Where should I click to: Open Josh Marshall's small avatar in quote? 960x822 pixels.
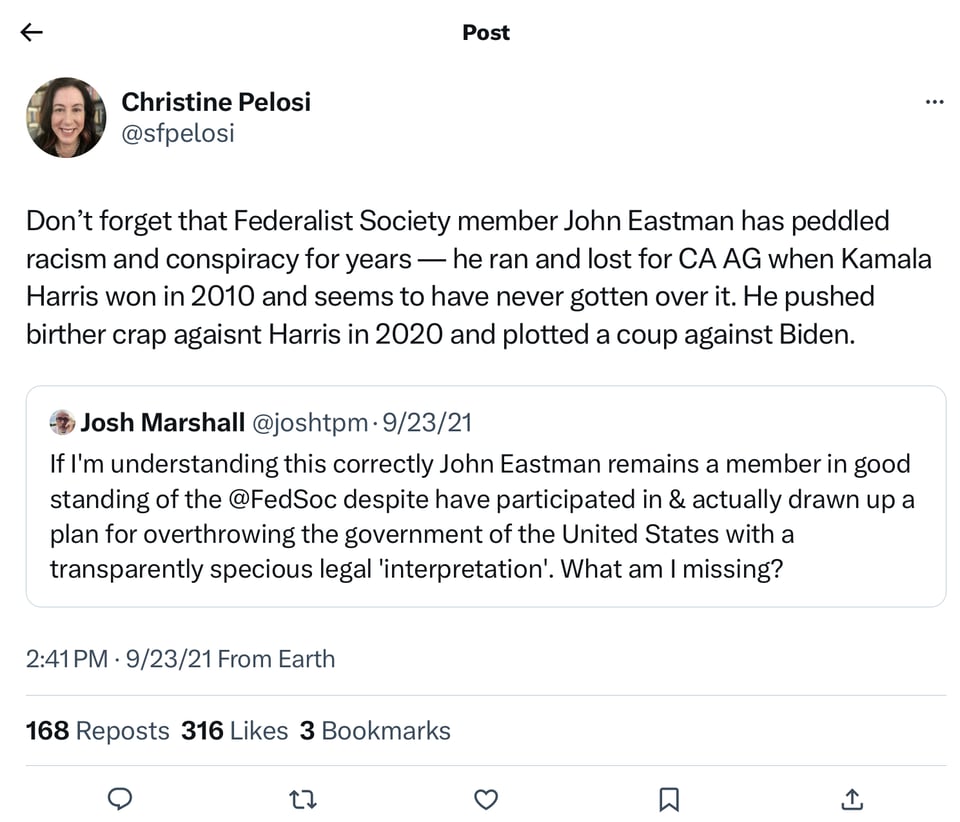pyautogui.click(x=62, y=422)
